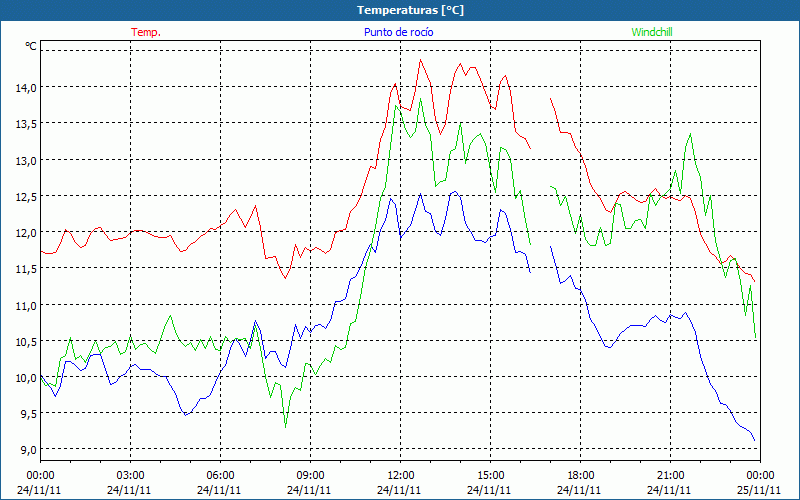
Task: Select the blue Punto de rocío legend label
Action: 398,32
